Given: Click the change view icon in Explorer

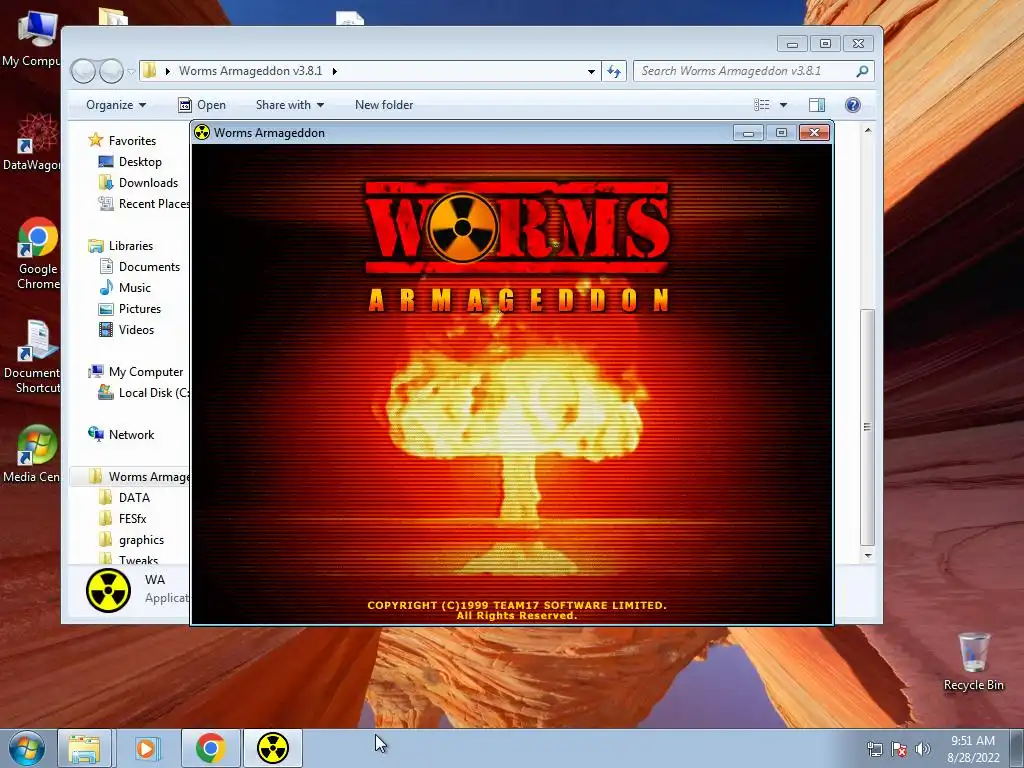Looking at the screenshot, I should click(761, 104).
